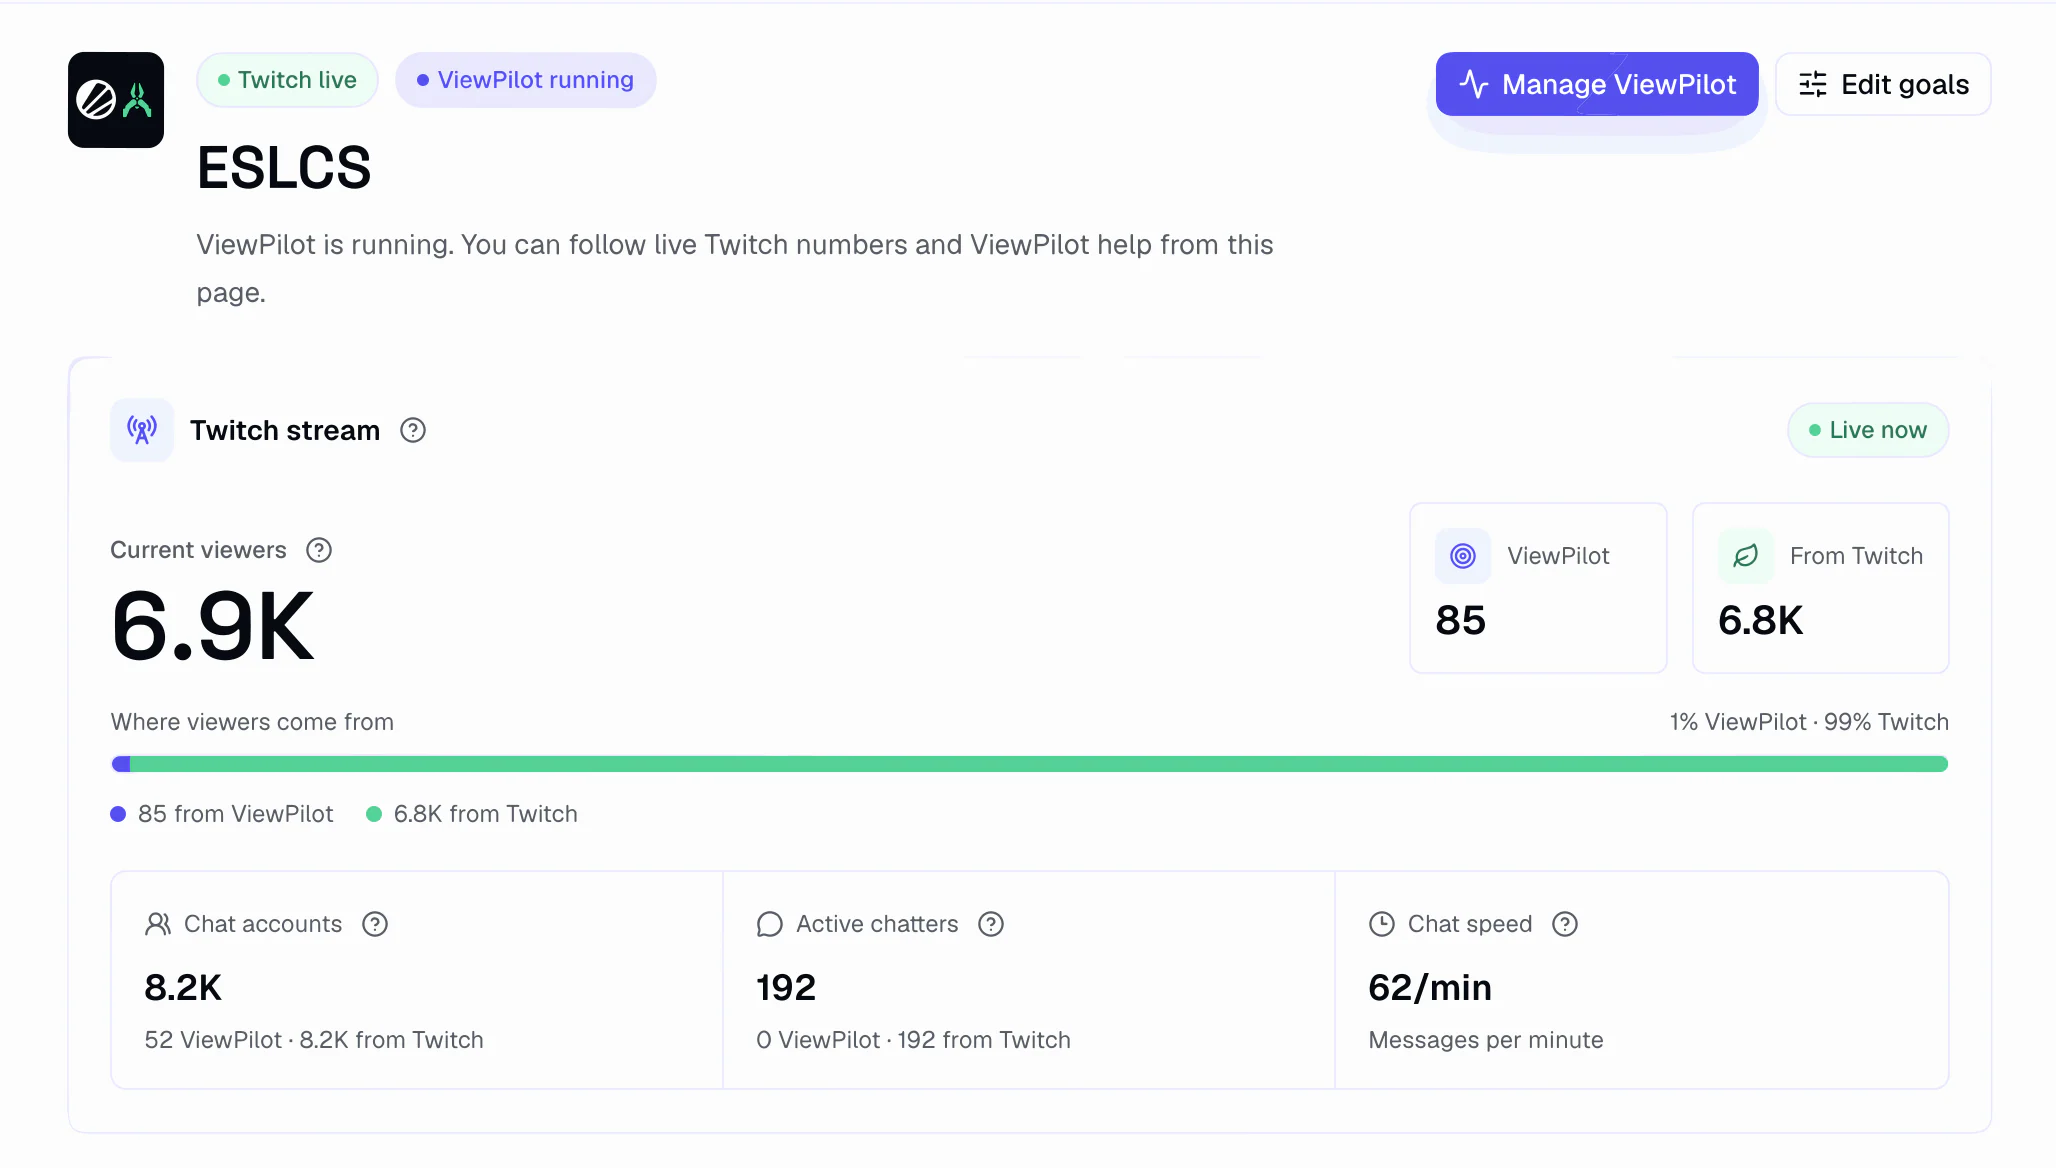Click the Live now badge
This screenshot has height=1168, width=2056.
(x=1868, y=430)
